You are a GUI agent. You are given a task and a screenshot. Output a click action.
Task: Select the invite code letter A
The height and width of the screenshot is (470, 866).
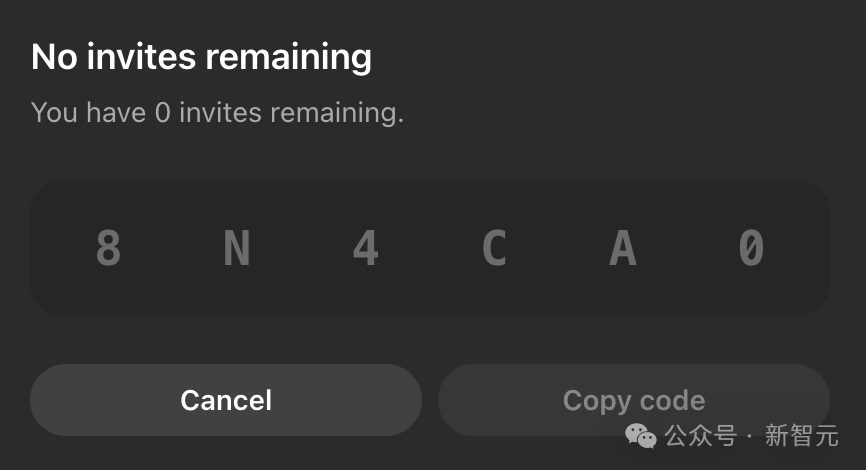[x=623, y=248]
